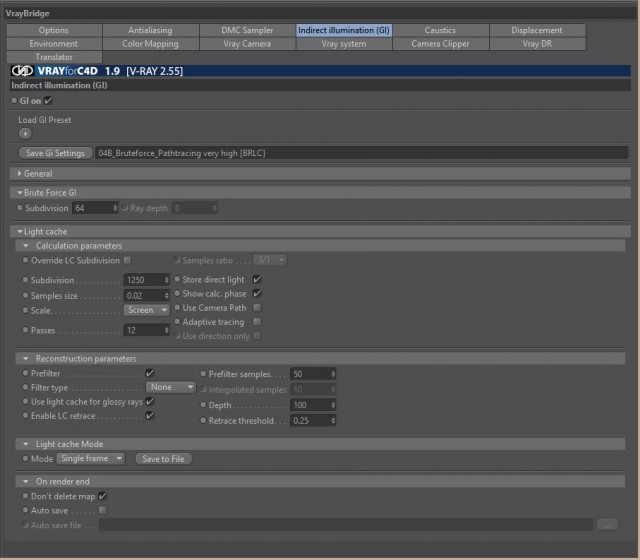Enable the Auto save checkbox
This screenshot has height=560, width=640.
tap(102, 510)
